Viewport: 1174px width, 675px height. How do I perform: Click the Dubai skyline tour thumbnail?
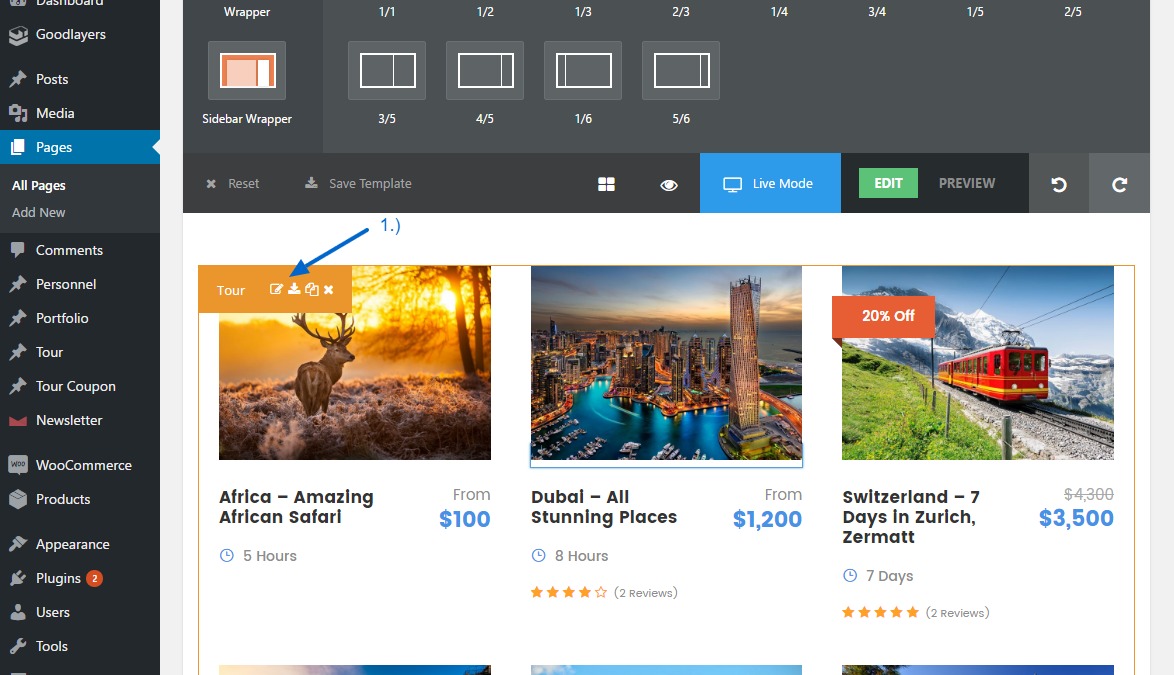666,365
